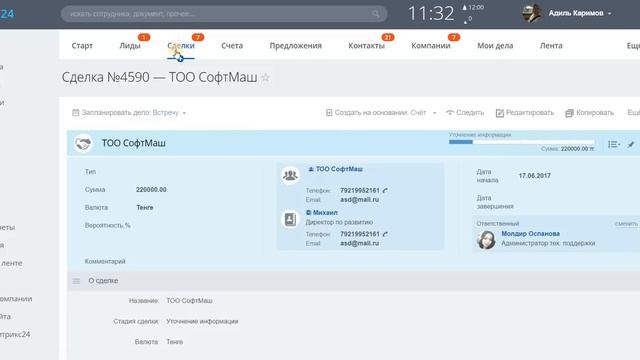This screenshot has height=360, width=640.
Task: Call Михаил via phone handset icon
Action: coord(385,234)
